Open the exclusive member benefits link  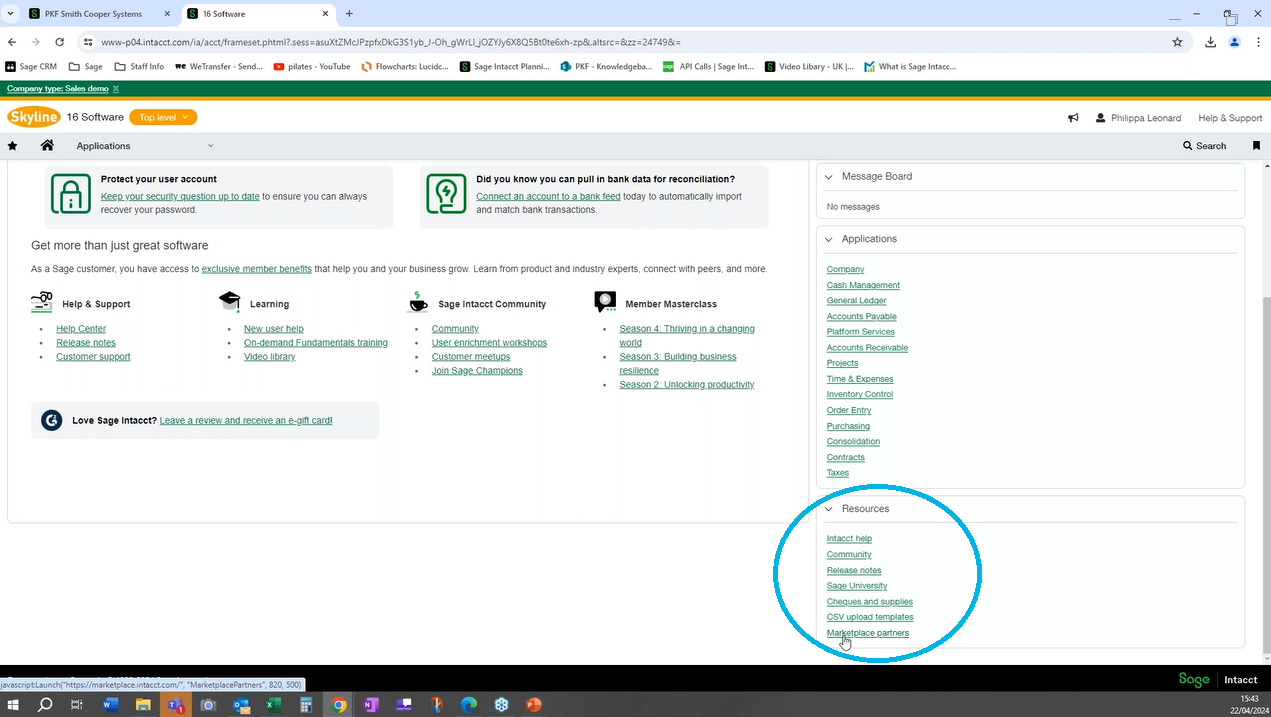point(257,270)
